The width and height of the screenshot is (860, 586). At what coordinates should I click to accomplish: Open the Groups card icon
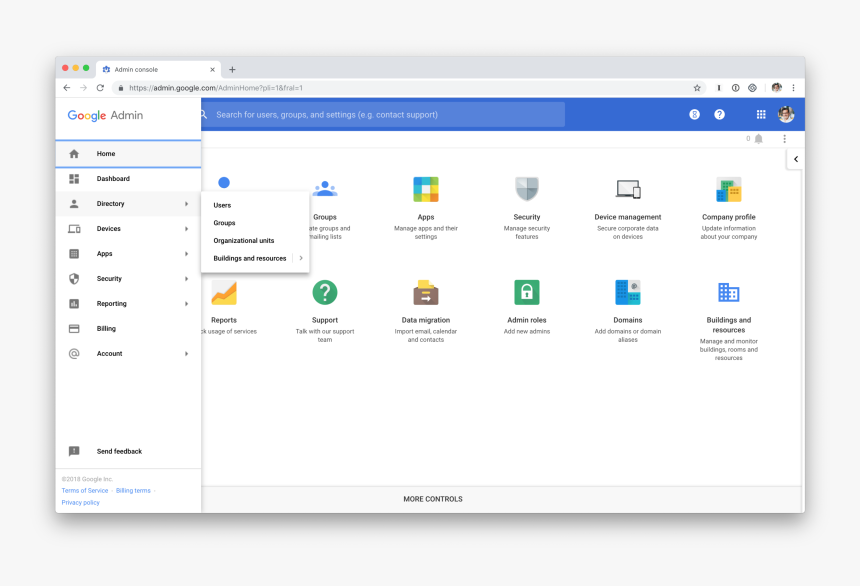(x=325, y=189)
